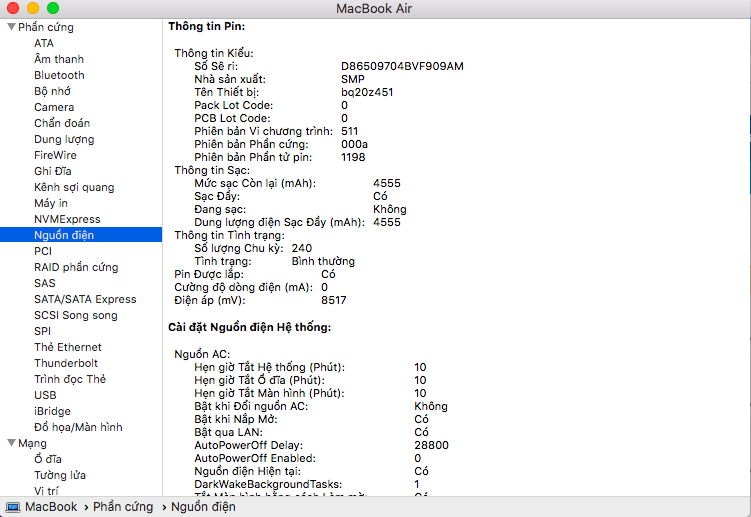This screenshot has height=517, width=751.
Task: Select the highlighted Nguồn điện entry
Action: tap(81, 235)
